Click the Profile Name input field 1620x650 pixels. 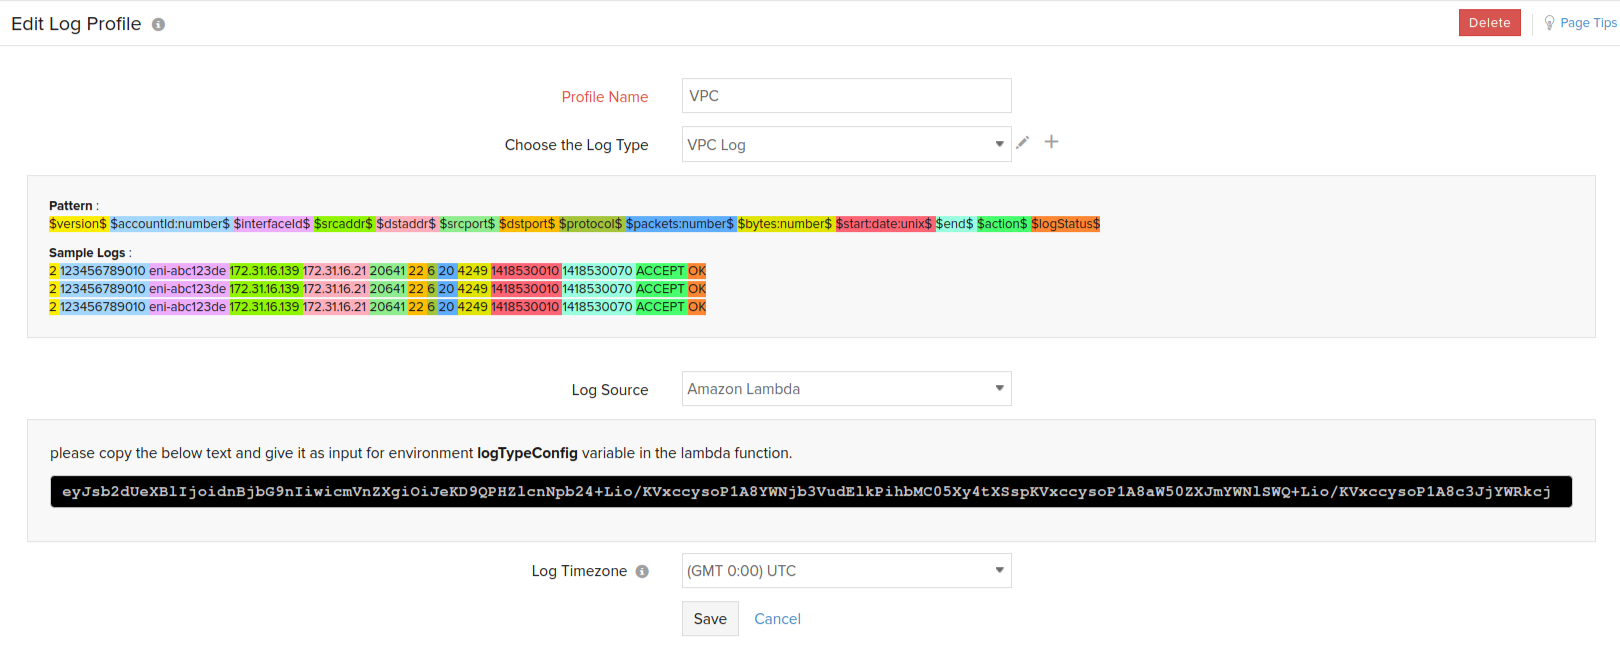click(x=846, y=96)
